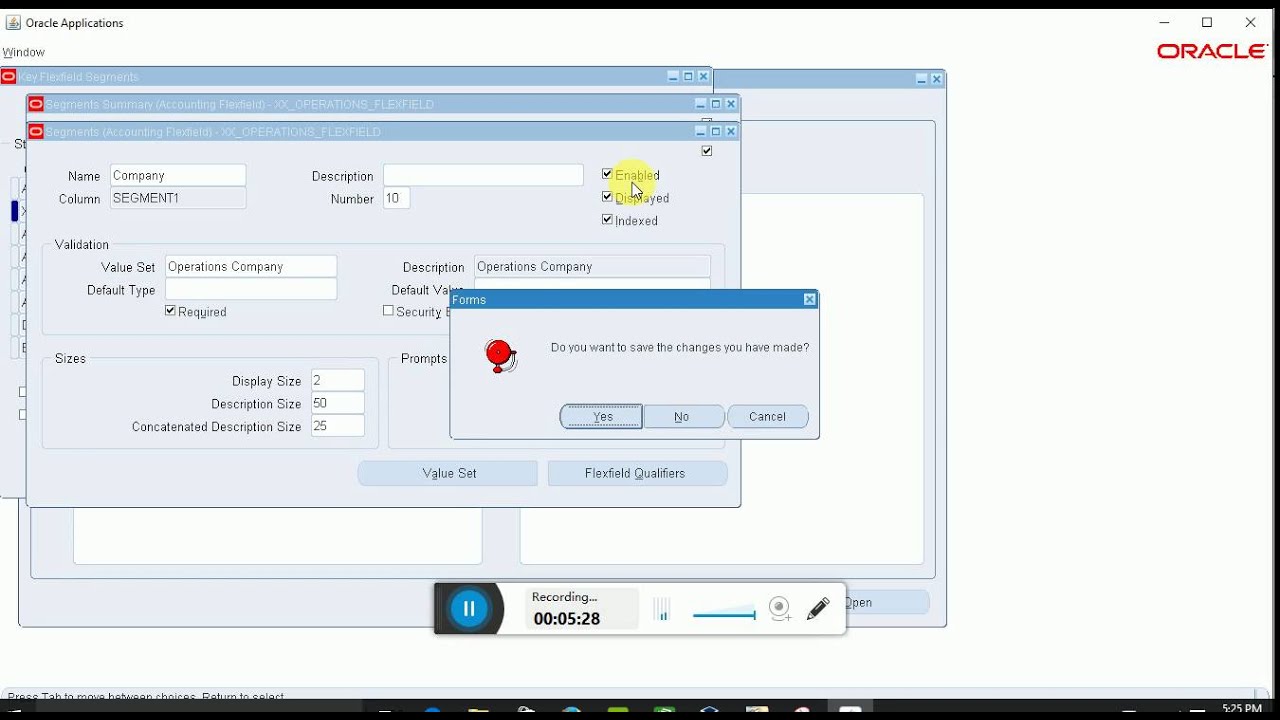This screenshot has height=720, width=1280.
Task: Click the Value Set field Operations Company
Action: point(251,266)
